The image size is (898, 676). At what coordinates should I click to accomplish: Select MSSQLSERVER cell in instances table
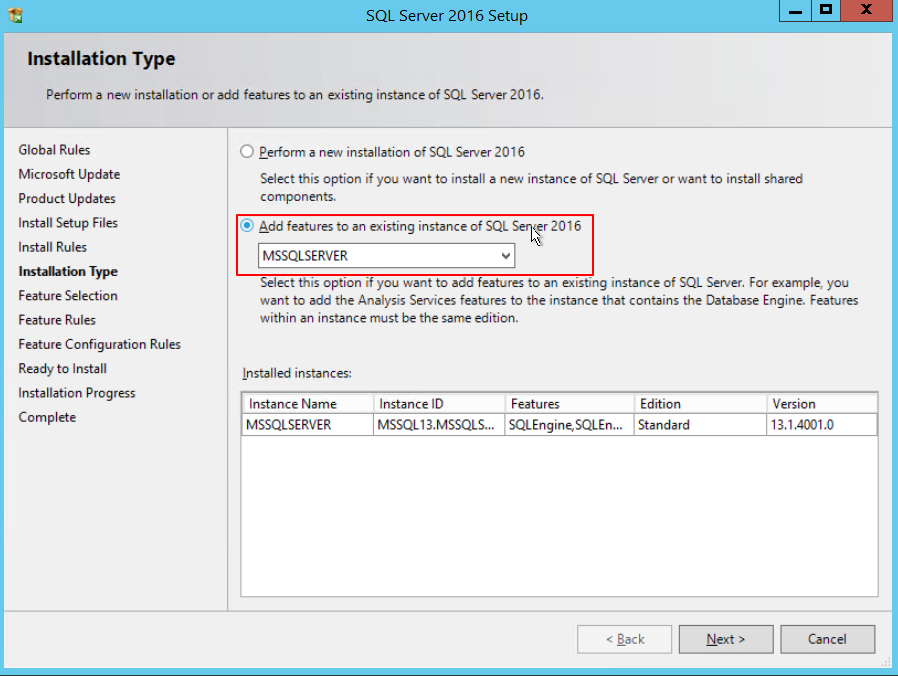(x=308, y=425)
